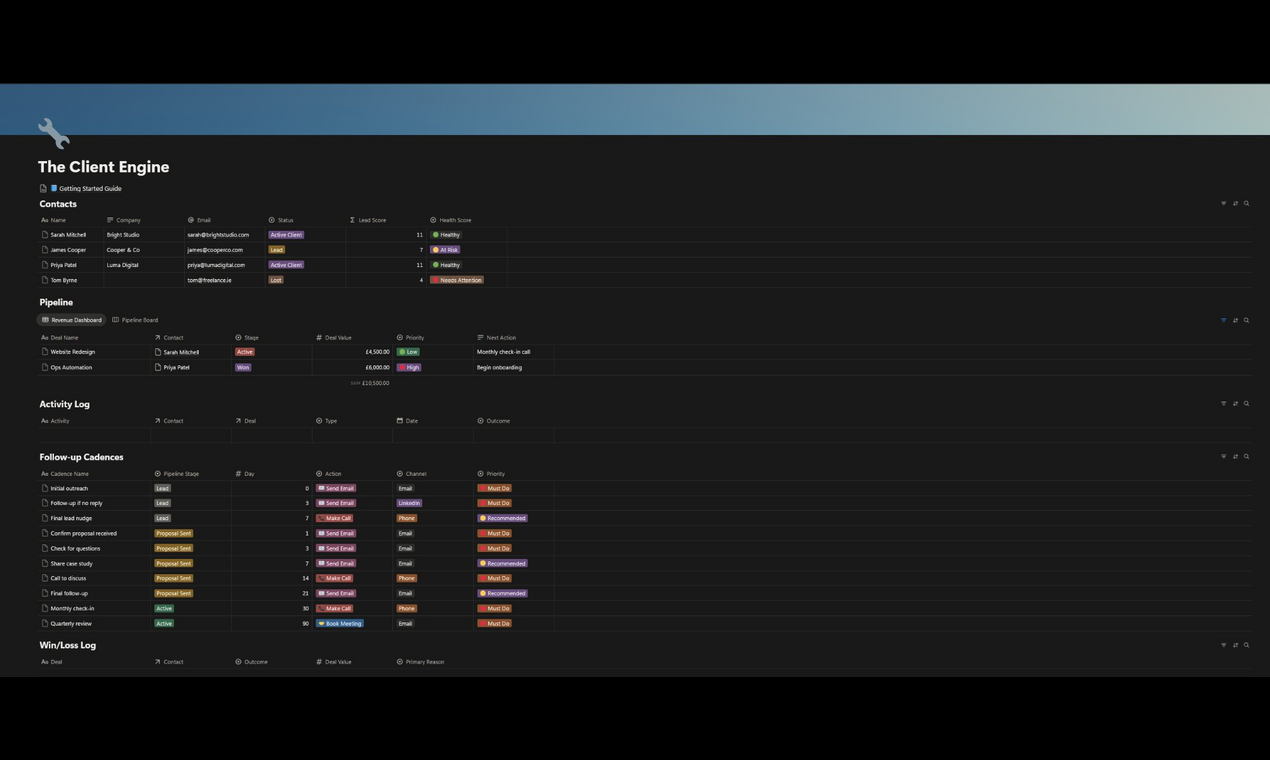Open the Email column header menu in Contacts
Screen dimensions: 1270x760
pos(199,220)
